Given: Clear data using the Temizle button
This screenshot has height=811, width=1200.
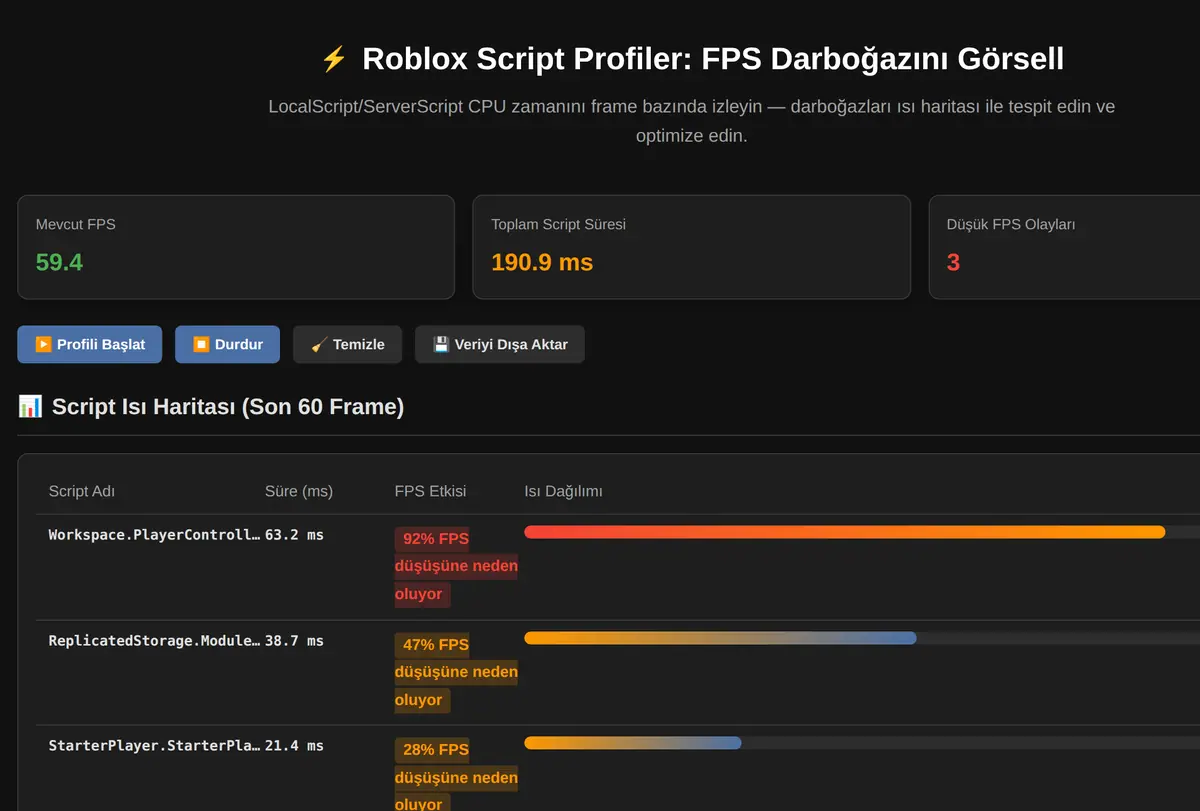Looking at the screenshot, I should (x=347, y=344).
